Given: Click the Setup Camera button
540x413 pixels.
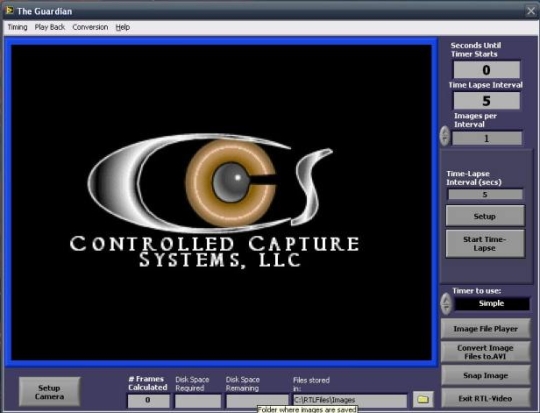Looking at the screenshot, I should click(x=50, y=392).
